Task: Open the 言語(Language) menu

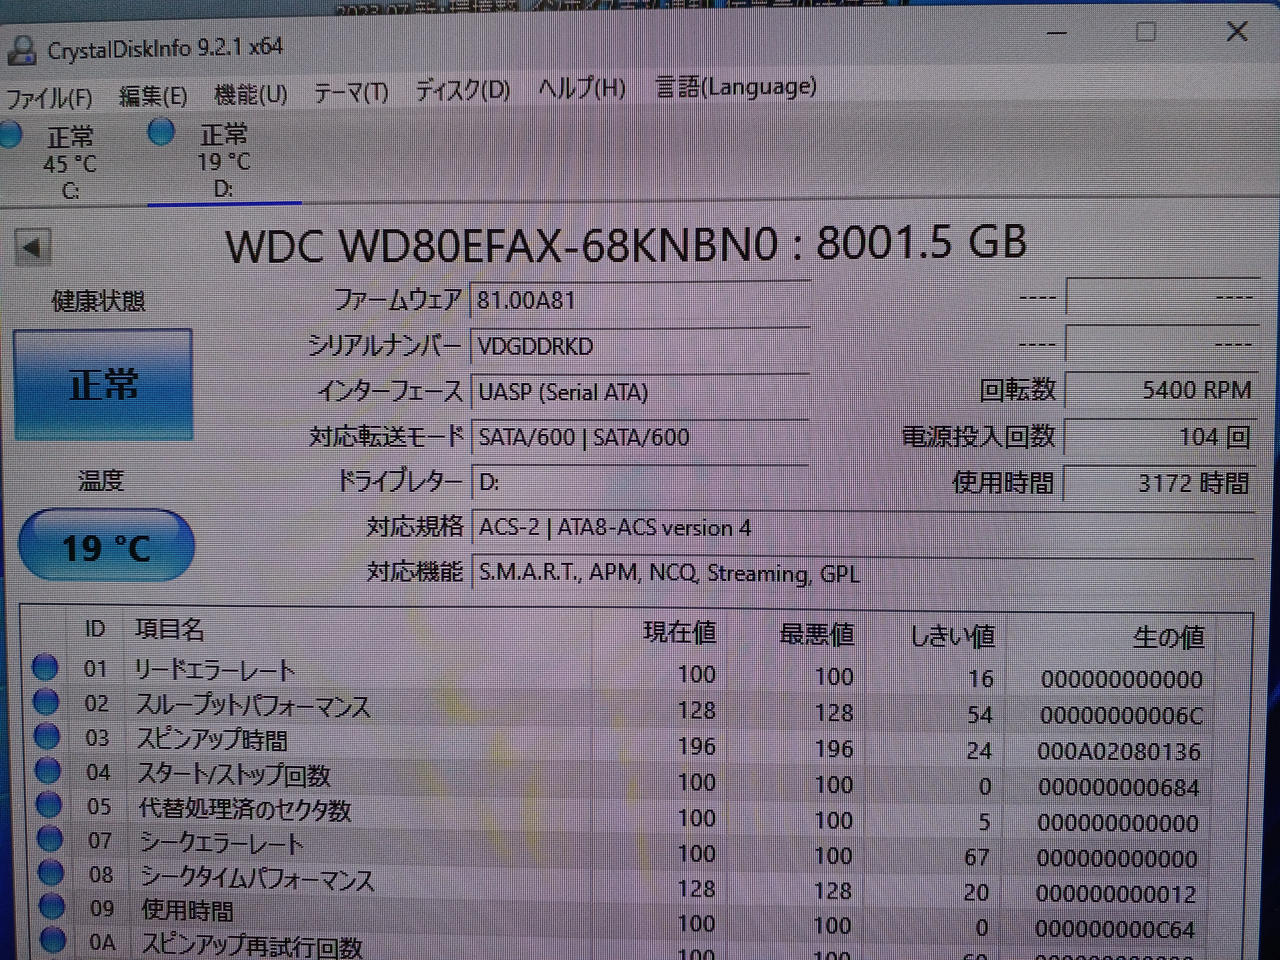Action: [x=736, y=88]
